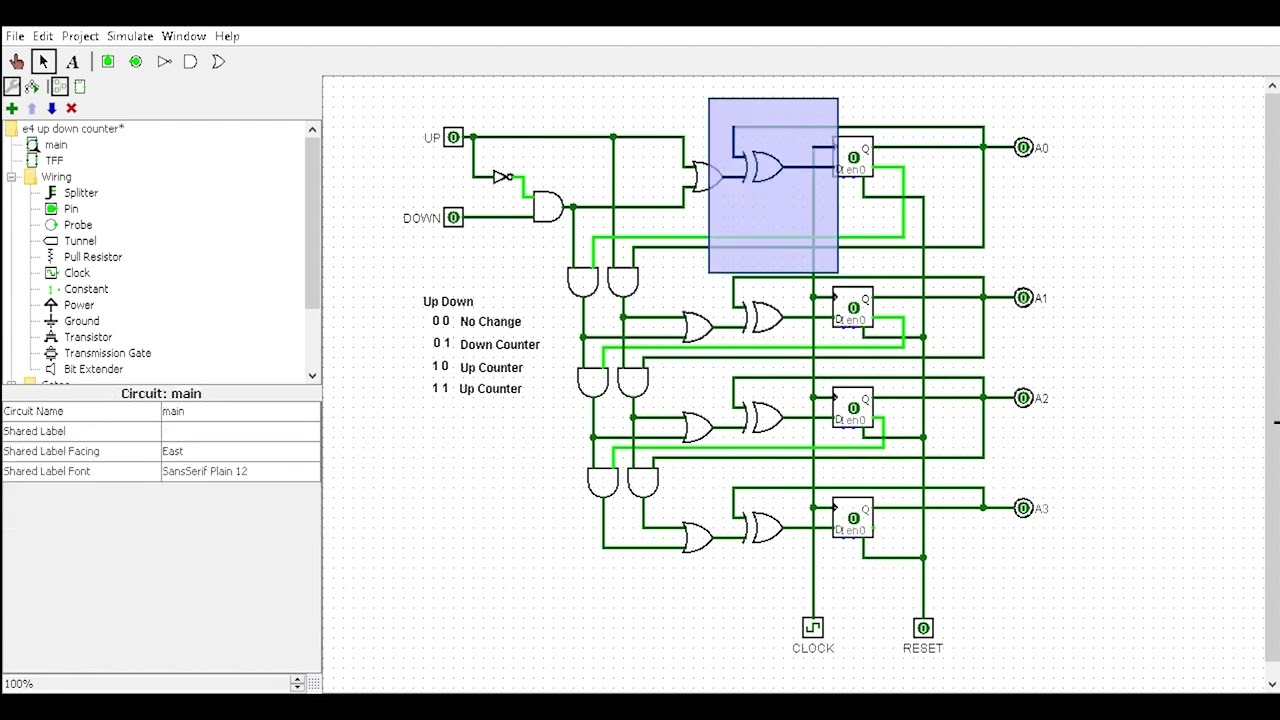
Task: Click the zoom percentage stepper arrows
Action: pos(296,684)
